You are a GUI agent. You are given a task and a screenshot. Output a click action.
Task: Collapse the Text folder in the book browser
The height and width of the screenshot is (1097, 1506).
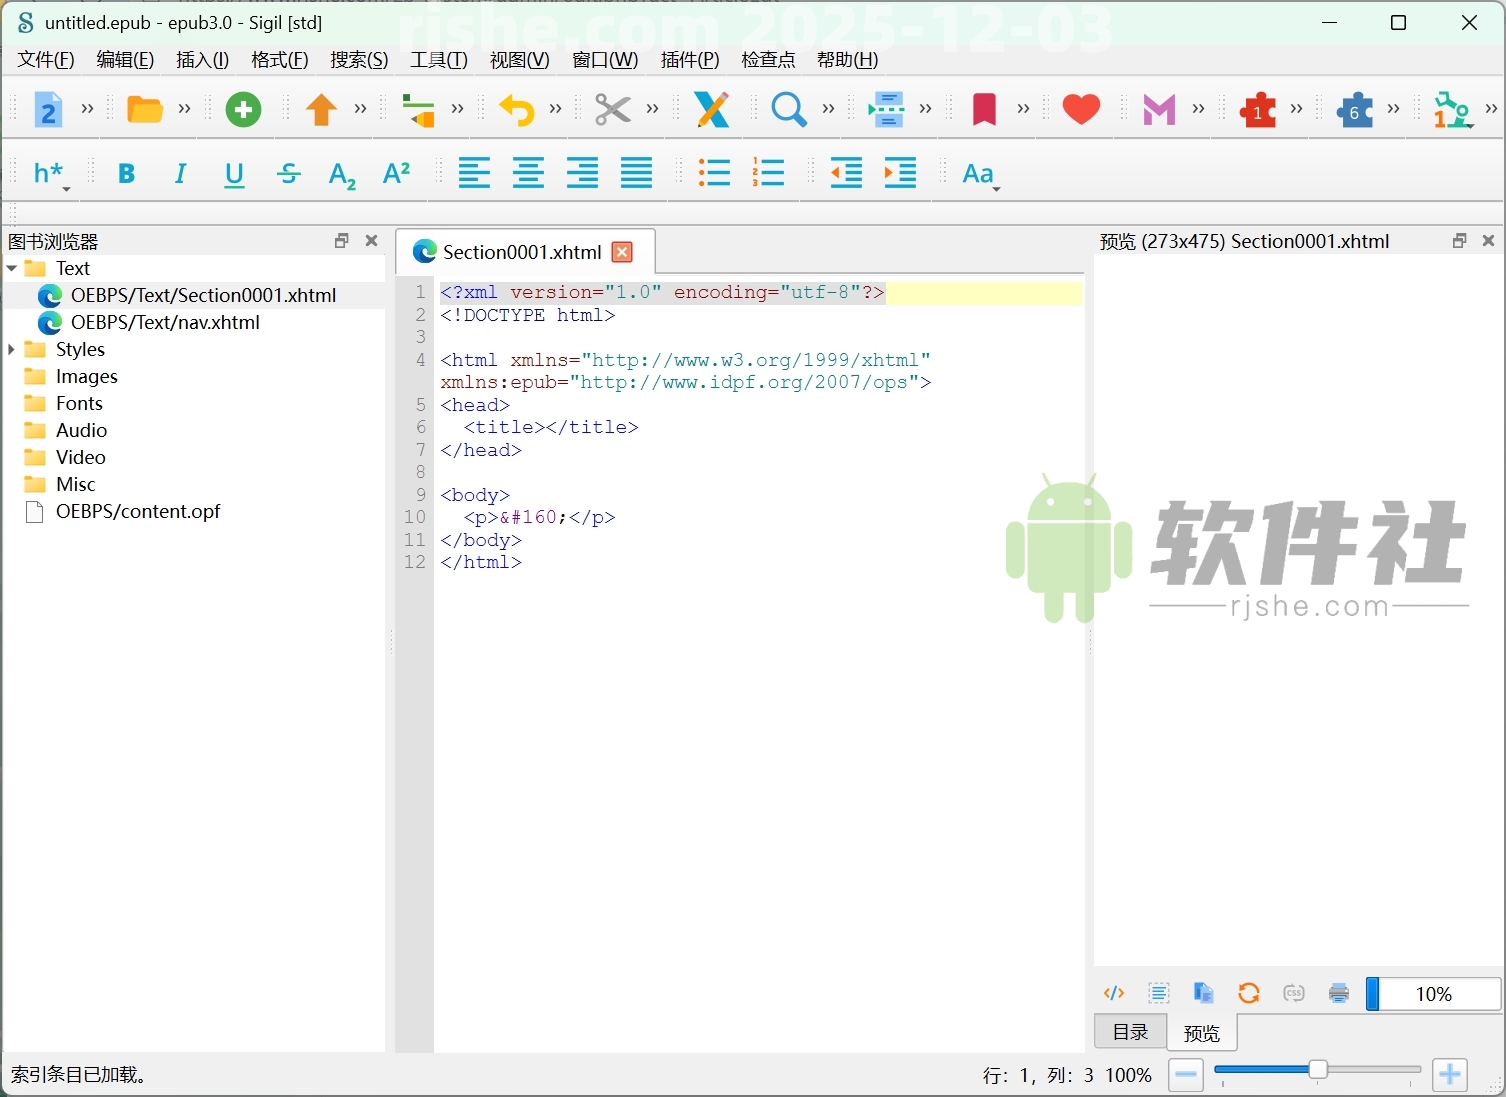pos(11,268)
